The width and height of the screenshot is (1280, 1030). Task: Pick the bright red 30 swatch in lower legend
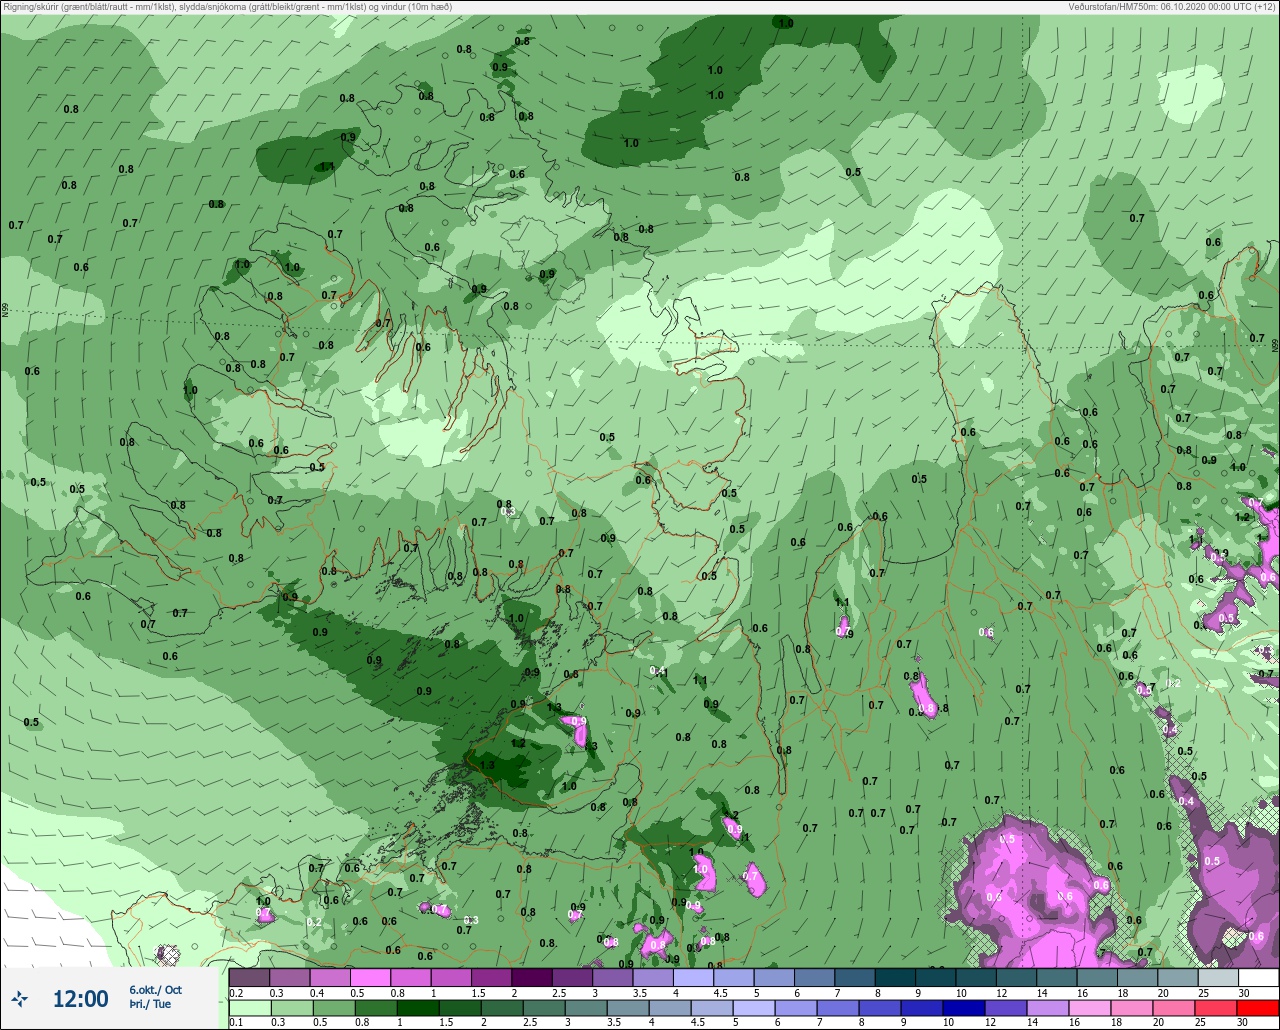[1258, 1007]
